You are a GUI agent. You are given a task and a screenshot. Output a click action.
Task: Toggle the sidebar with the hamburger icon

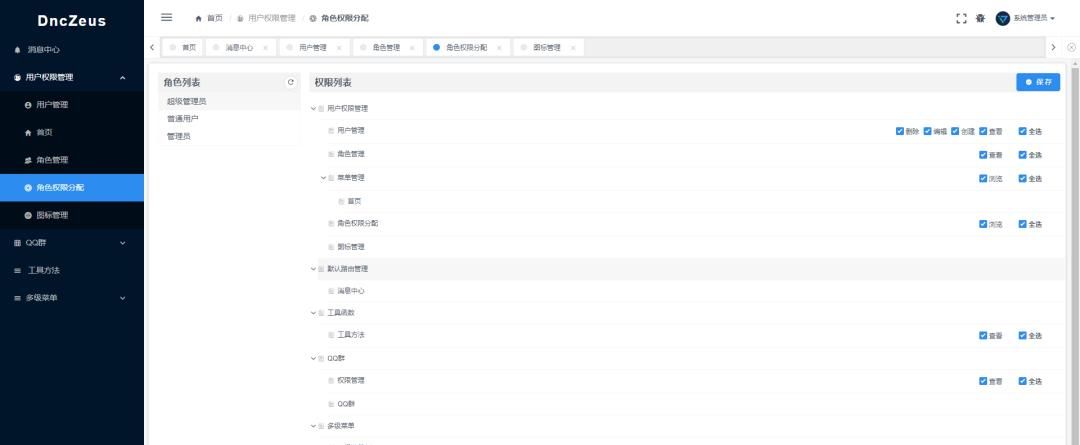point(167,18)
